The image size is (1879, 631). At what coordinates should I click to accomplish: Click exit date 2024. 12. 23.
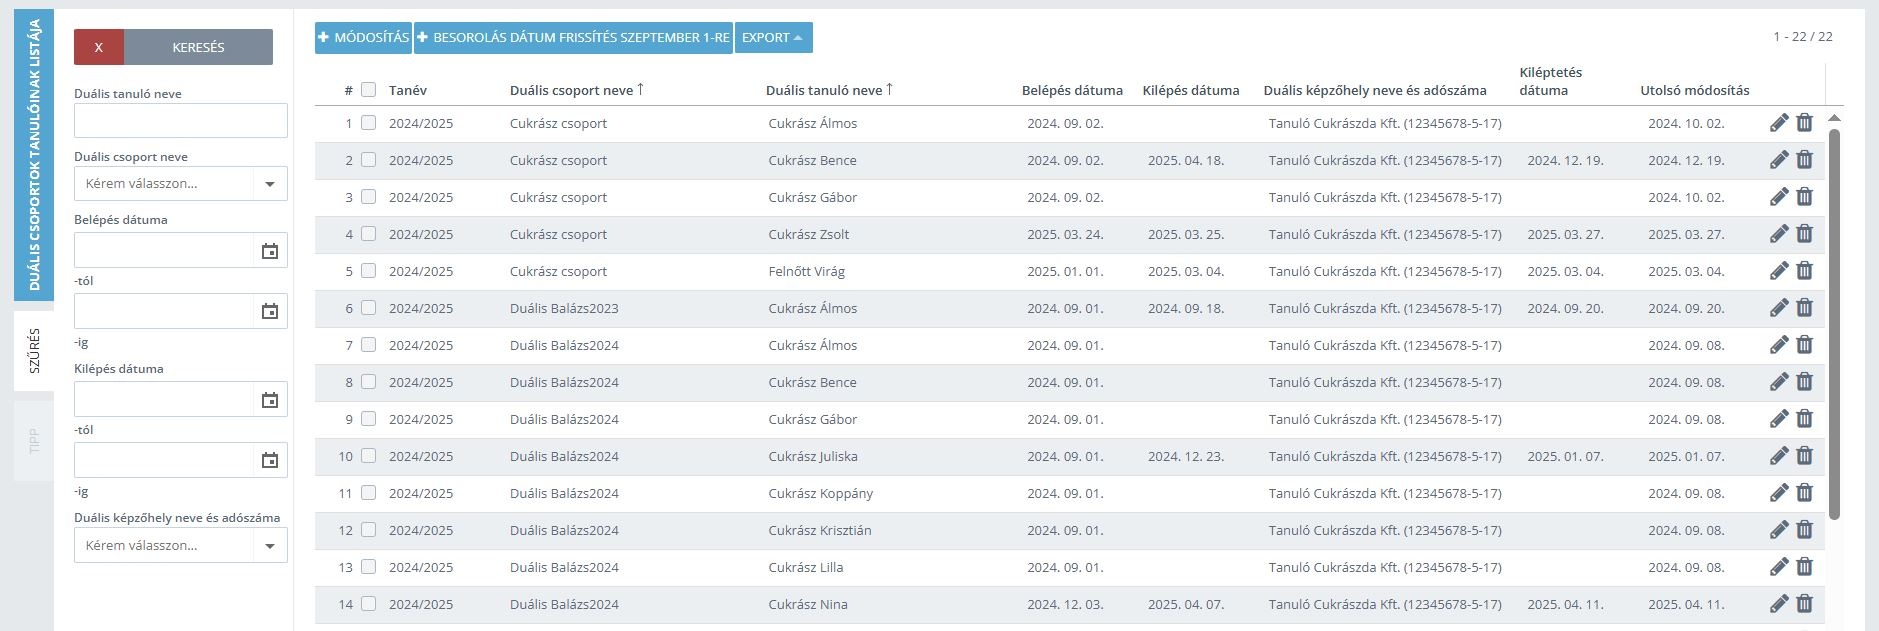tap(1186, 456)
